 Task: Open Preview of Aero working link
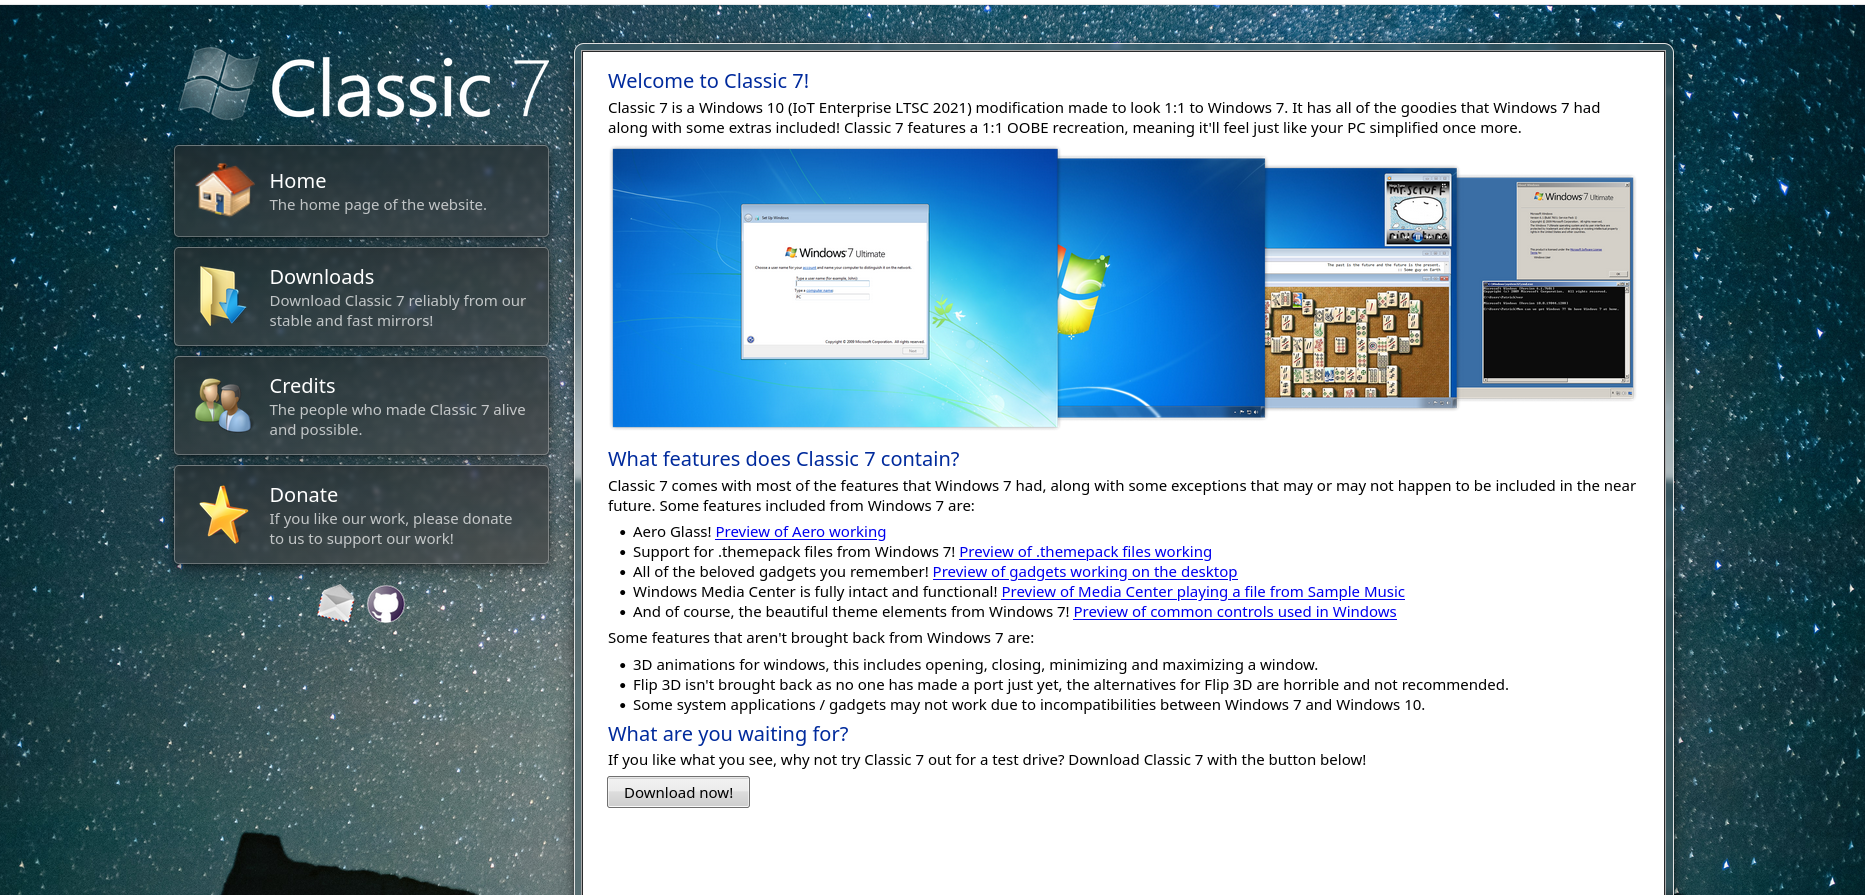[x=800, y=532]
